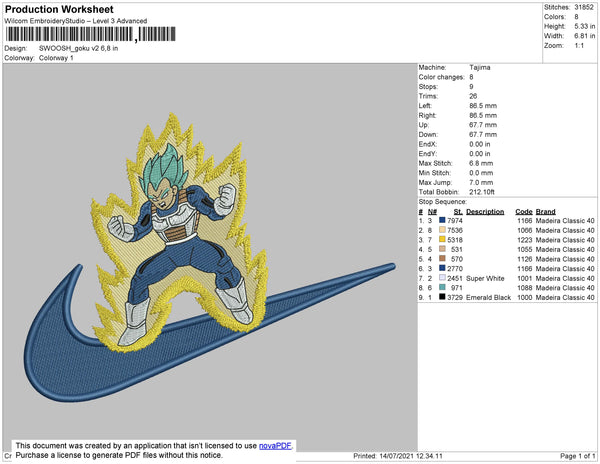600x464 pixels.
Task: Click the Width value '6.81 in'
Action: pos(584,36)
